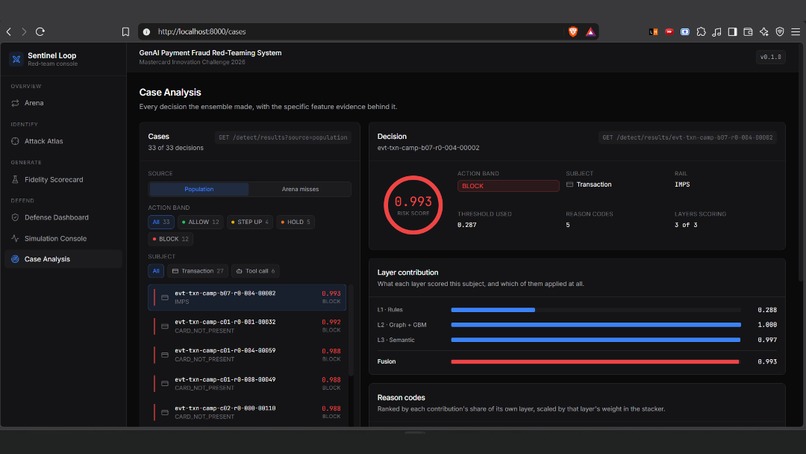Filter action band by BLOCK 12
The image size is (806, 454).
(x=171, y=239)
